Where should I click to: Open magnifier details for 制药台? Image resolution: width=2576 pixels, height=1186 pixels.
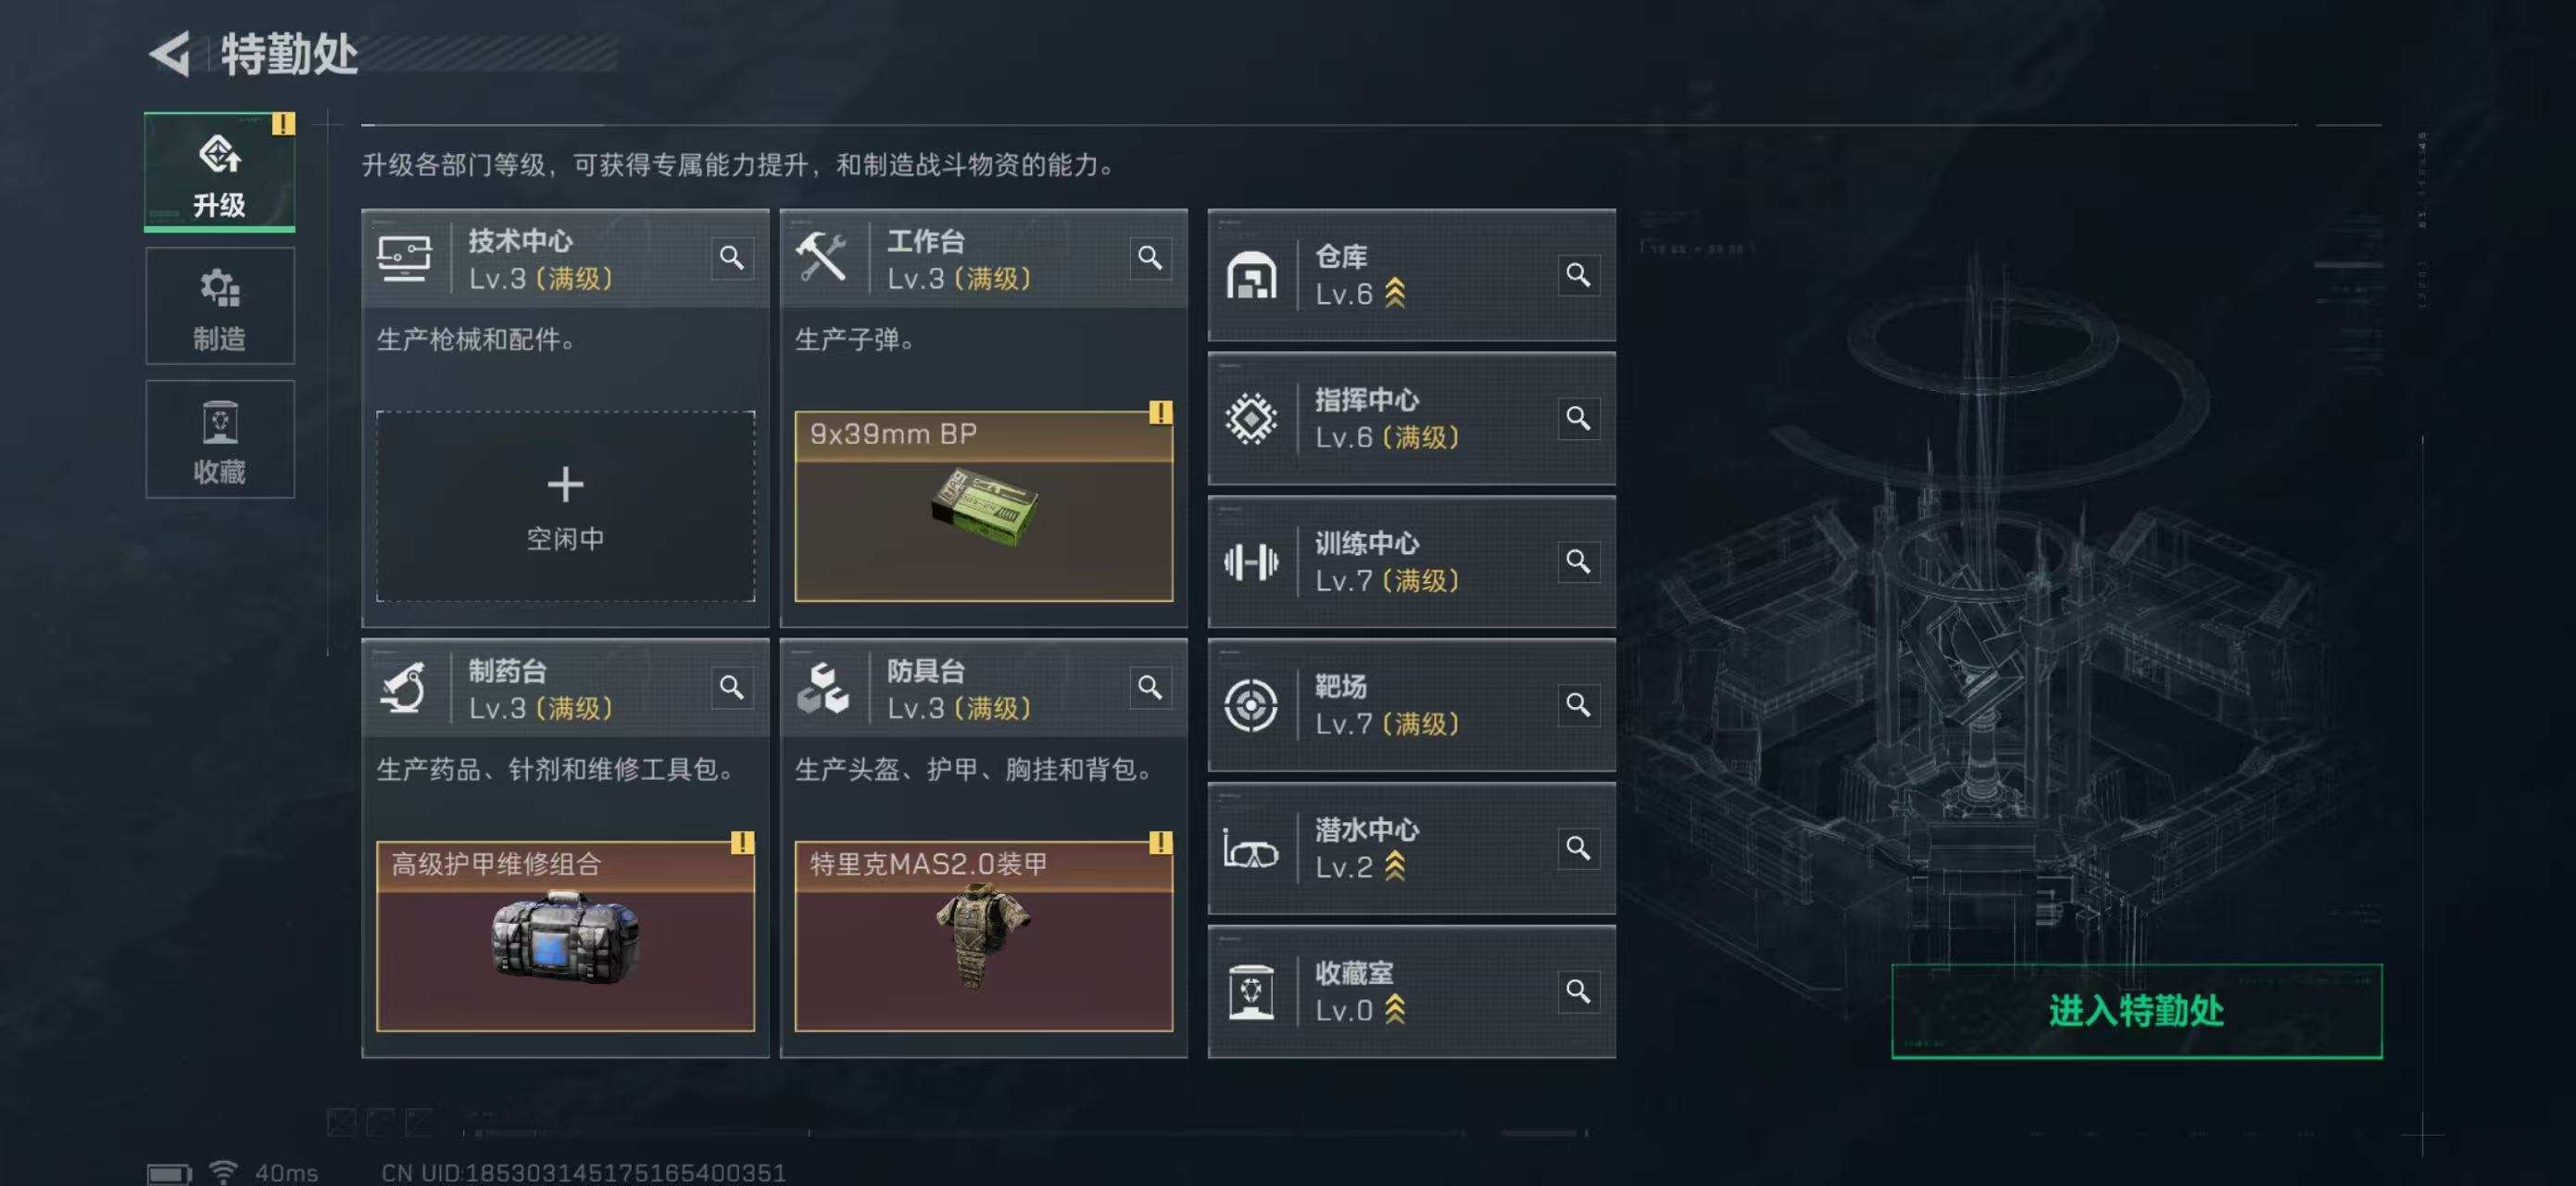[x=731, y=688]
